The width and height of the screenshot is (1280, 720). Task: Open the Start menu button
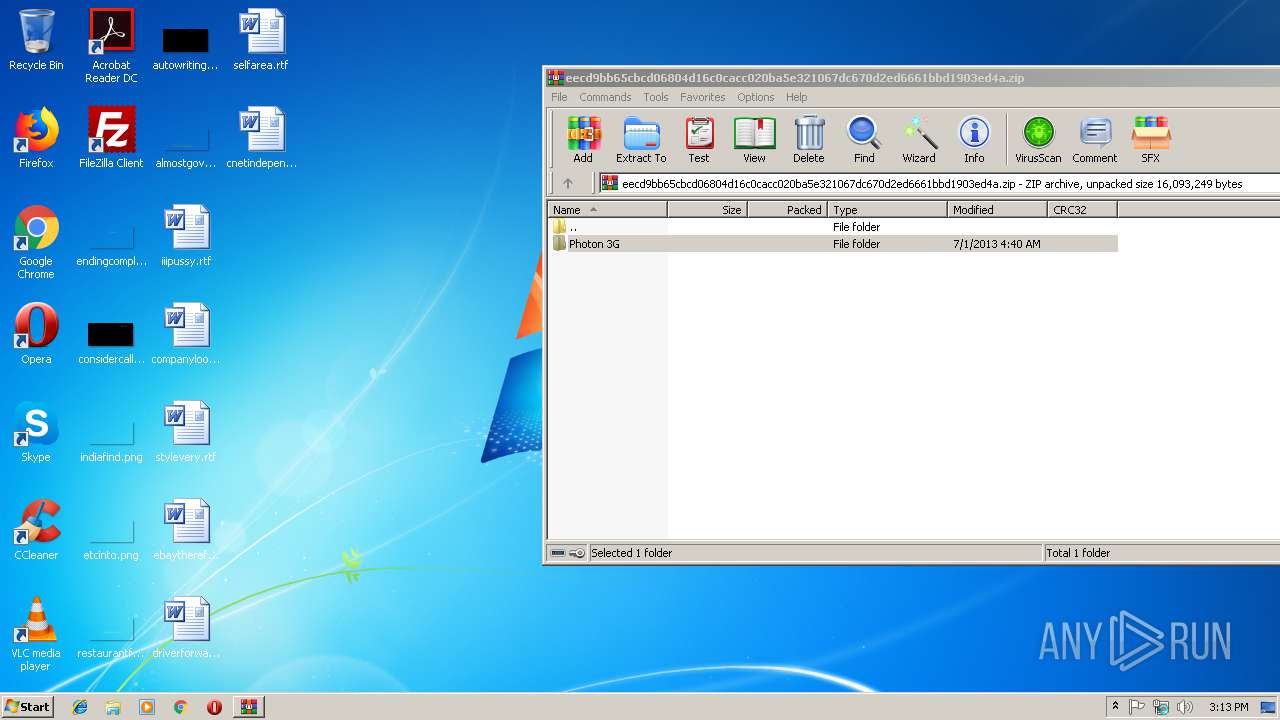click(28, 707)
